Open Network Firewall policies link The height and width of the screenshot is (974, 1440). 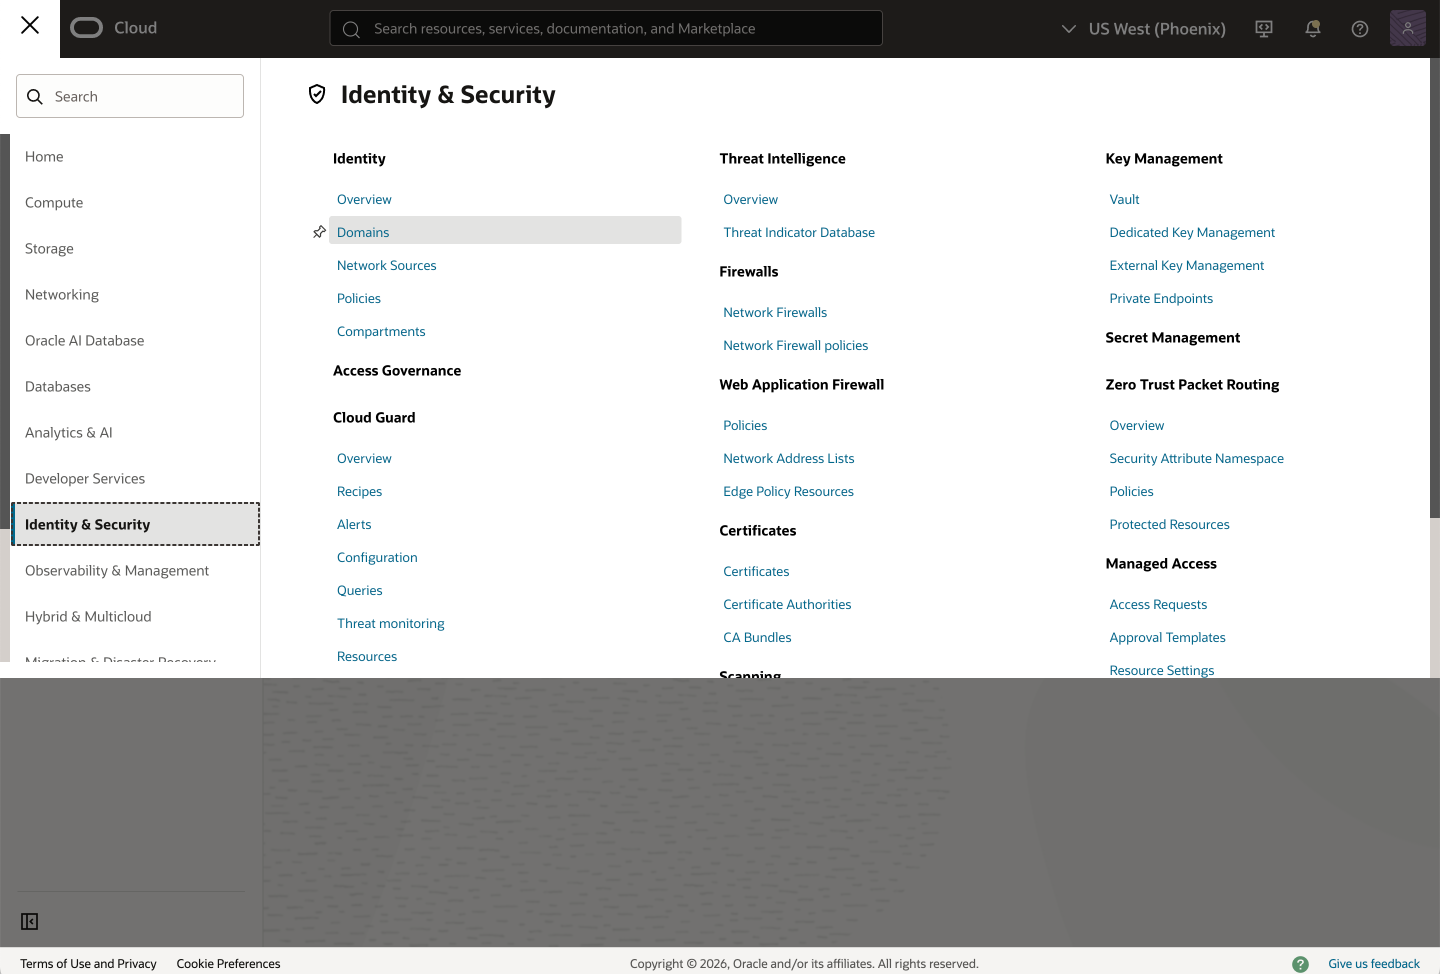pos(796,346)
